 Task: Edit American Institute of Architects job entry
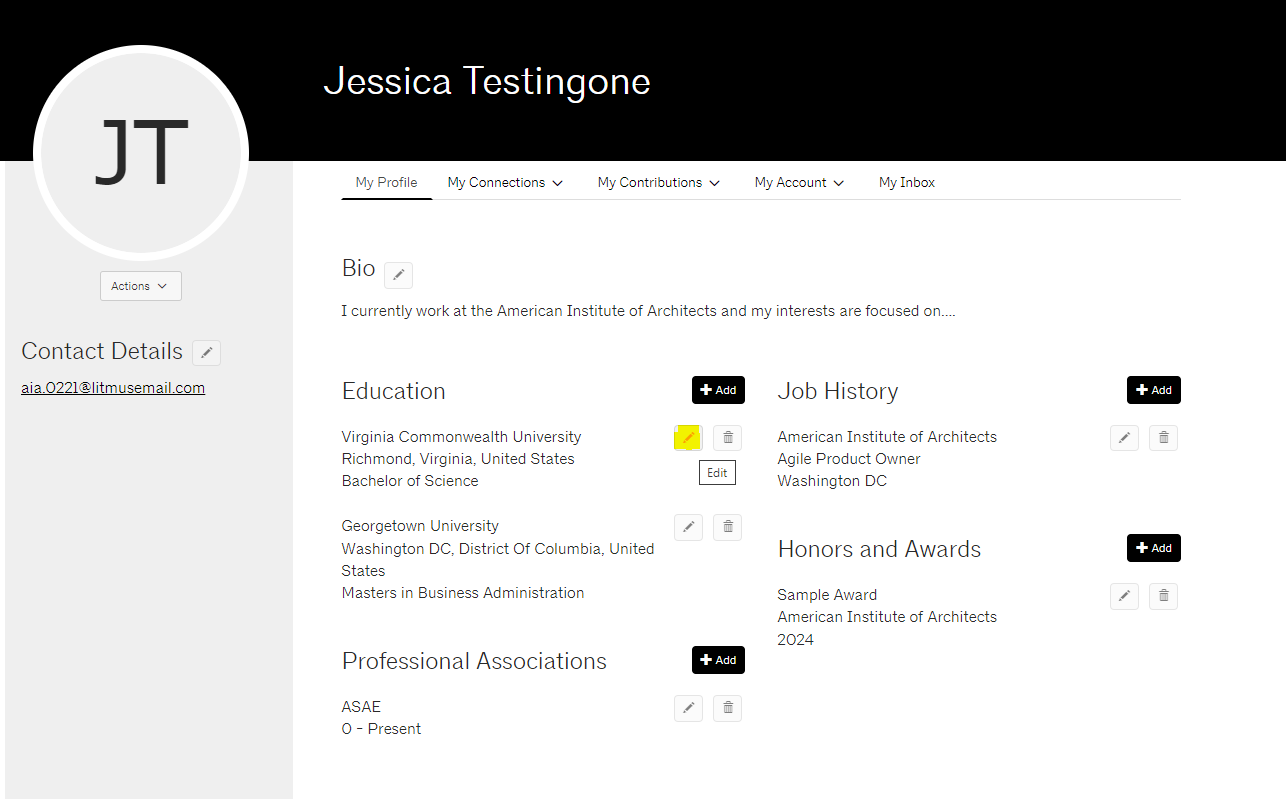(1124, 438)
